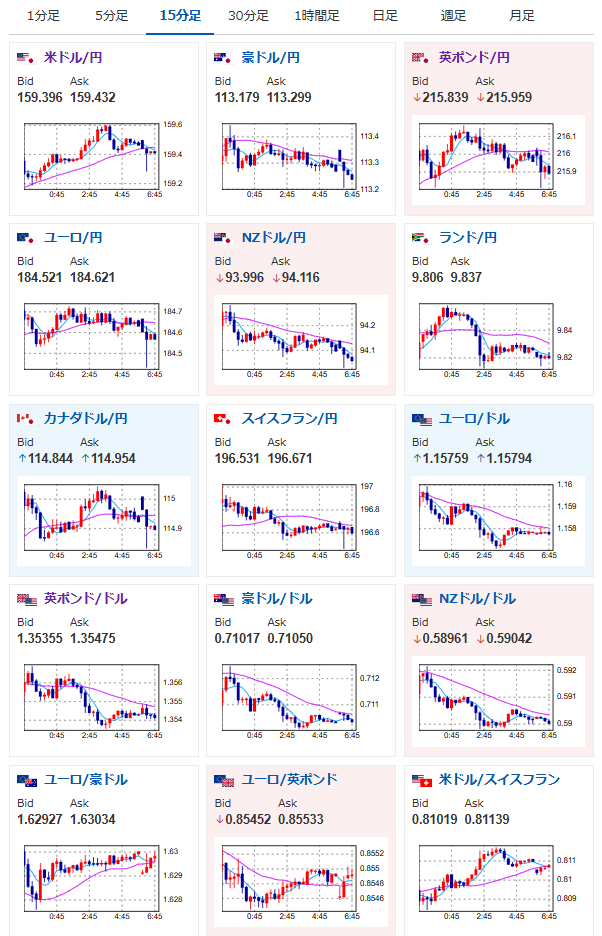Open the NZドル/円 pair link
The width and height of the screenshot is (602, 936).
tap(274, 238)
